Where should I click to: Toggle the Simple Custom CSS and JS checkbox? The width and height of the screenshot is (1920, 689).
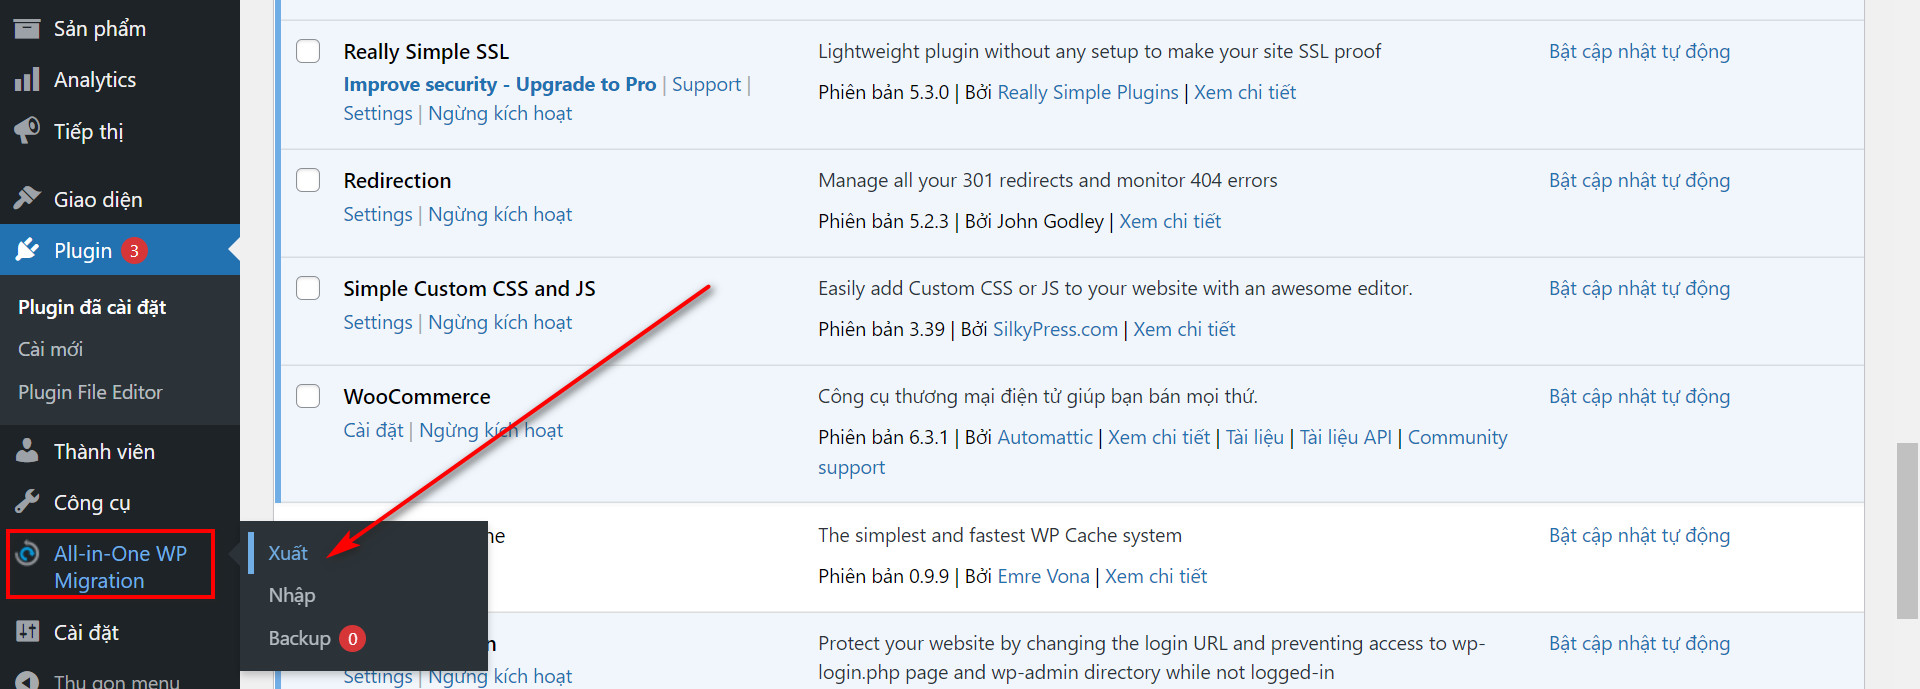click(x=308, y=288)
